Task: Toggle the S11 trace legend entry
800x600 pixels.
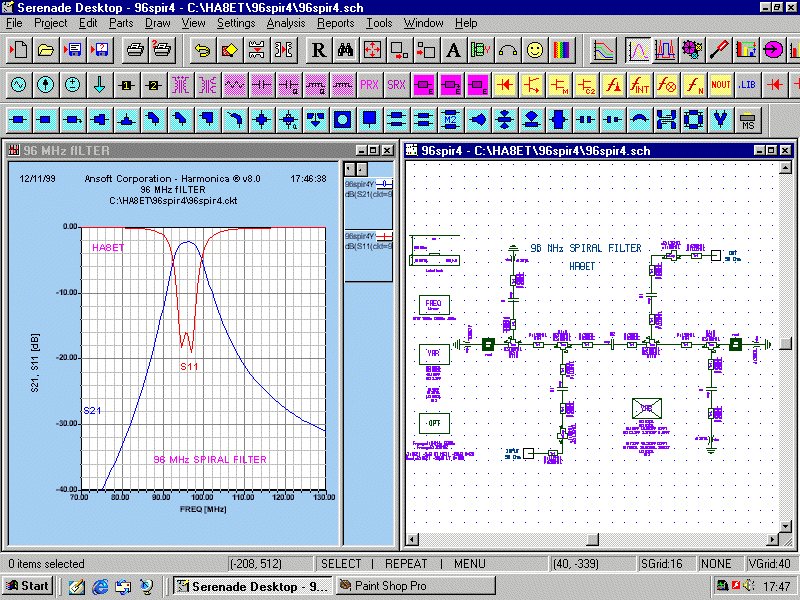Action: point(368,240)
